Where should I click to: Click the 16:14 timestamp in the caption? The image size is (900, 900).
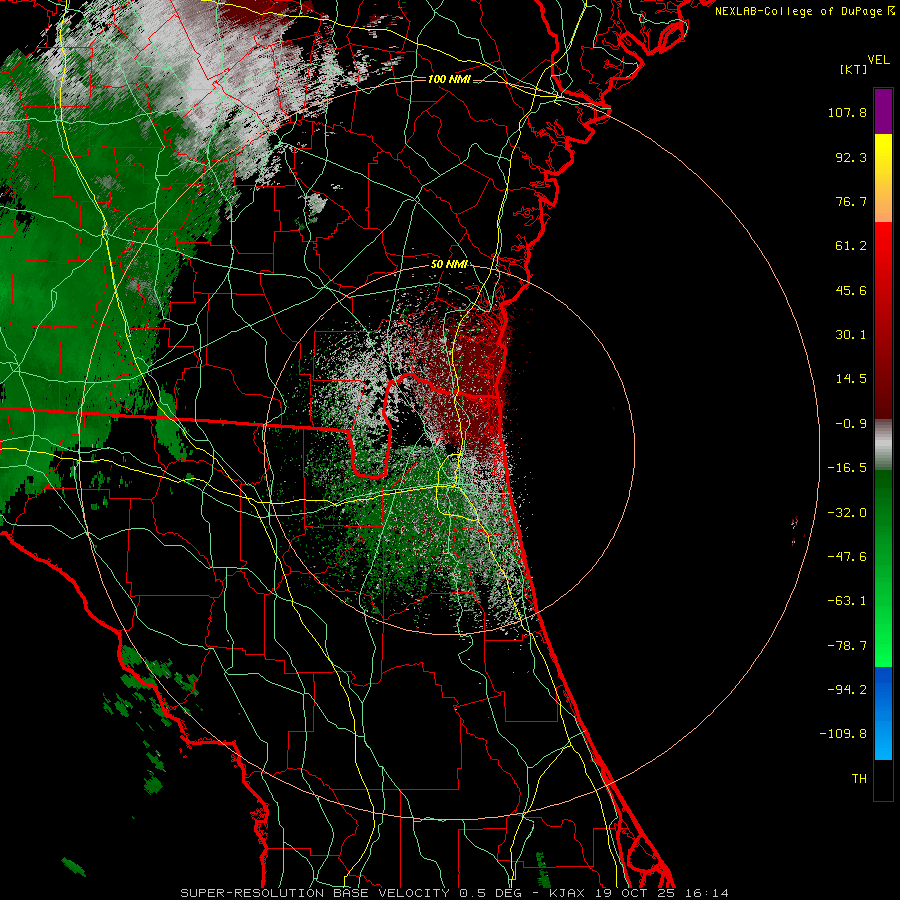(707, 893)
